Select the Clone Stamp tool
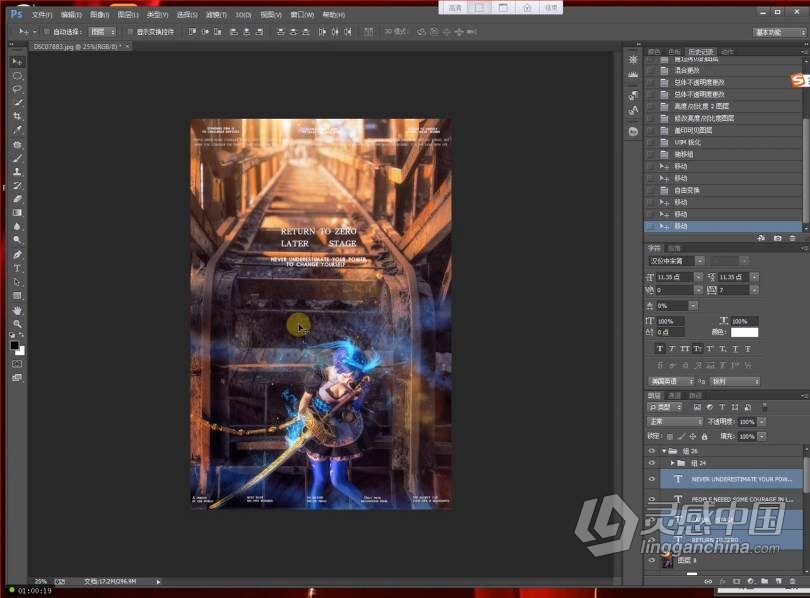Viewport: 810px width, 598px height. coord(17,171)
